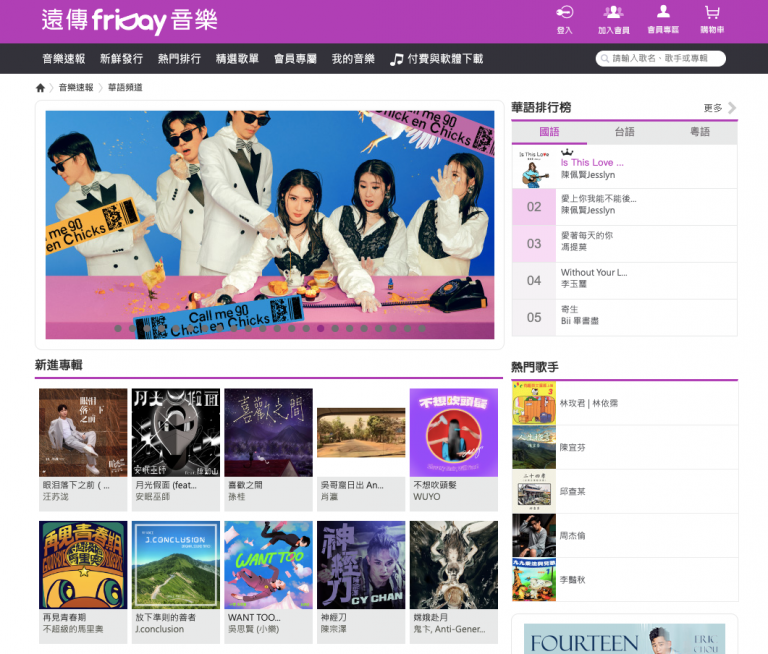Click 音樂速報 breadcrumb link
This screenshot has width=768, height=654.
coord(76,88)
